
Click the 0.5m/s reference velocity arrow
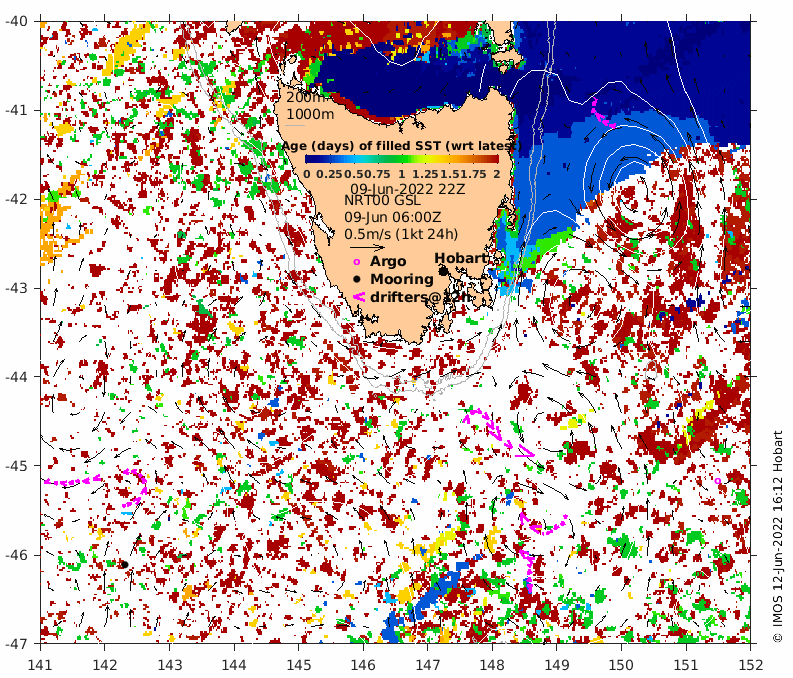point(367,248)
